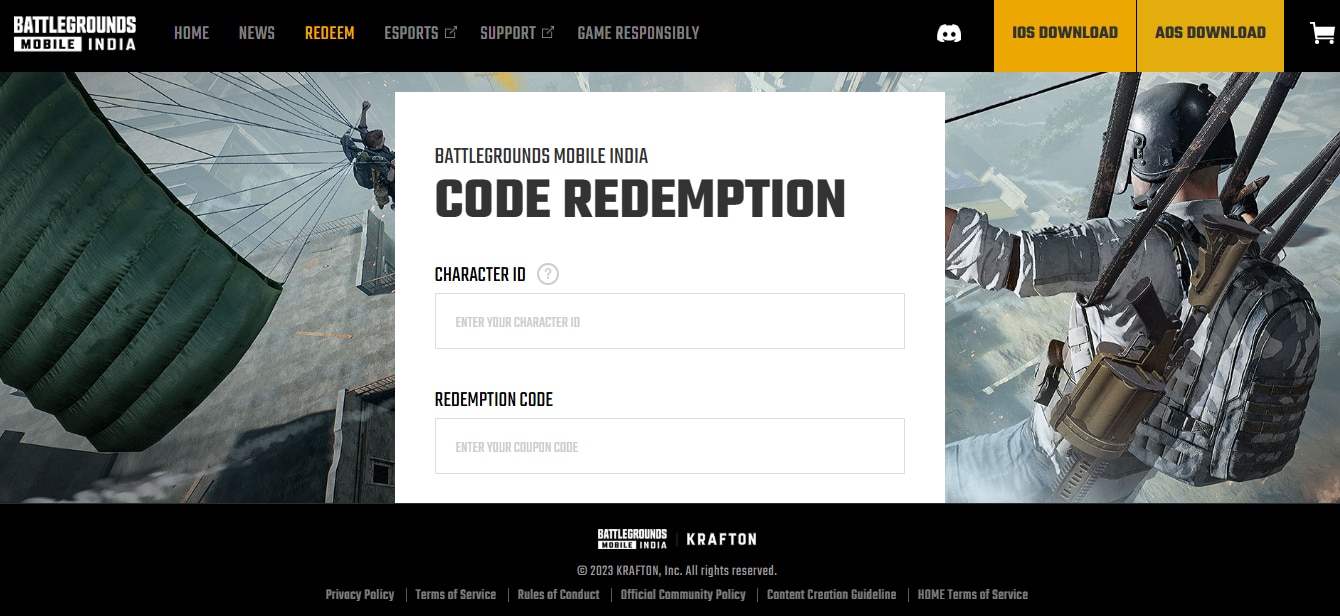Click the footer Battlegrounds Mobile India logo

point(632,539)
